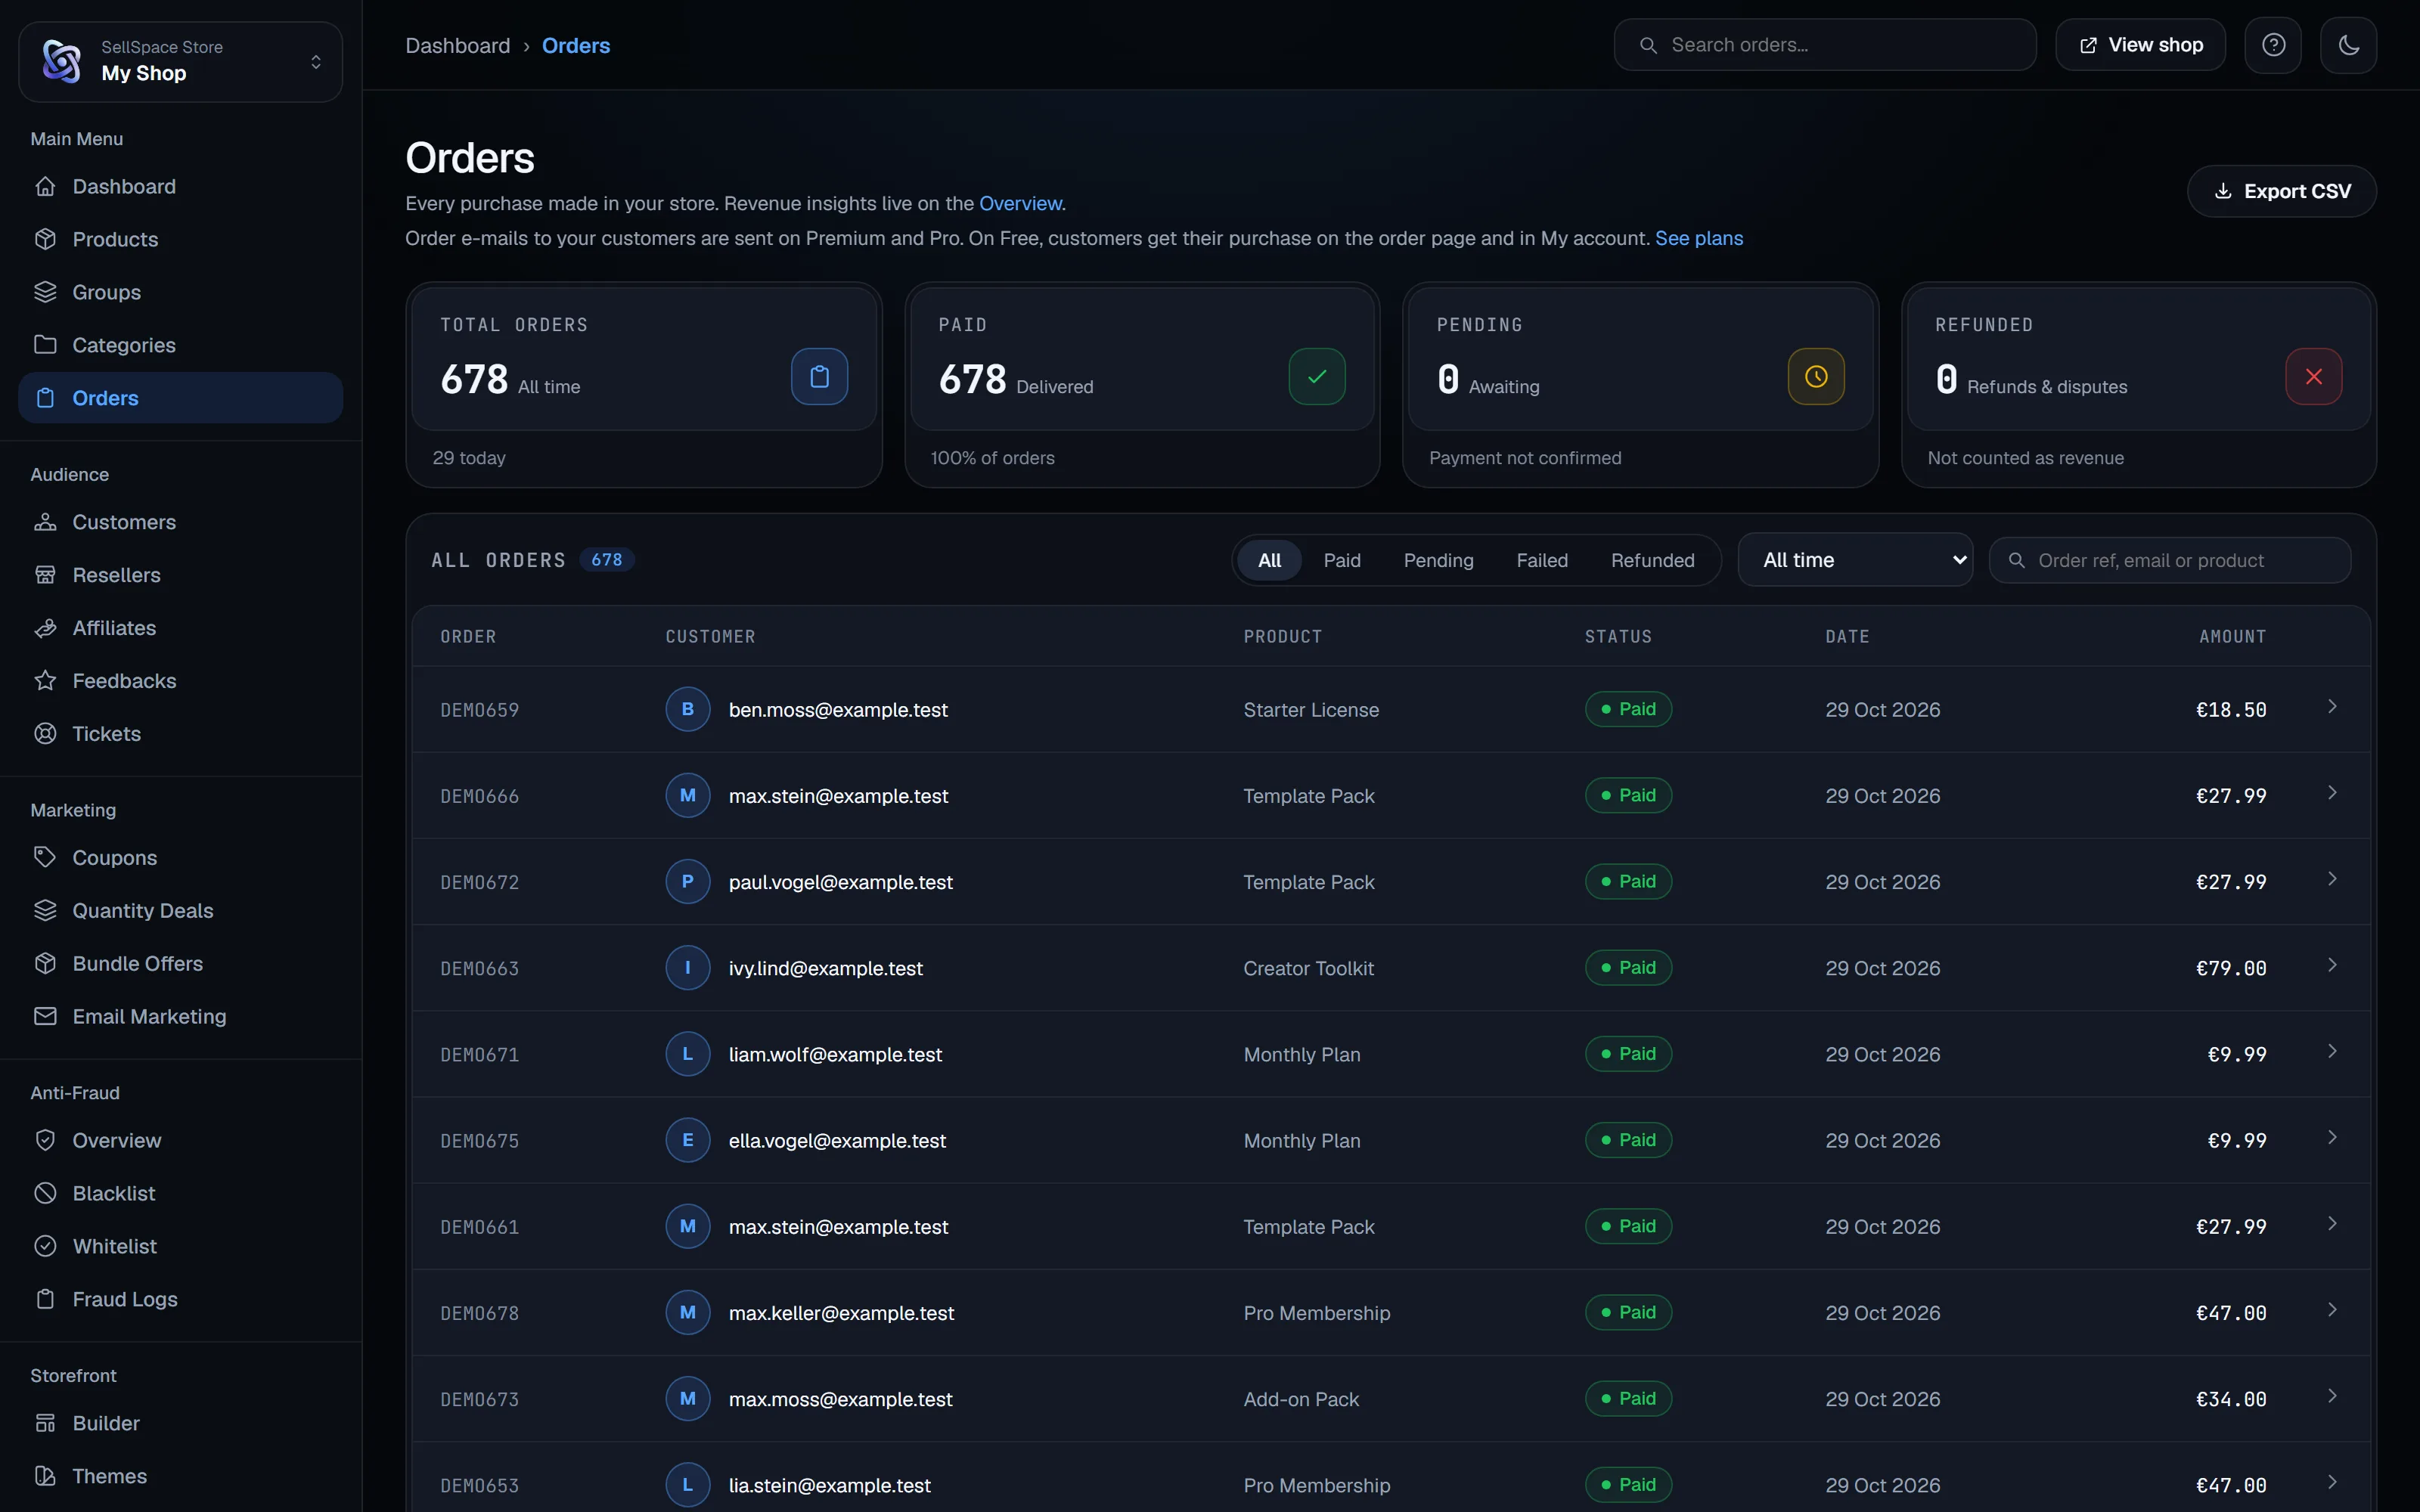Open Products via its cube icon
The width and height of the screenshot is (2420, 1512).
45,239
